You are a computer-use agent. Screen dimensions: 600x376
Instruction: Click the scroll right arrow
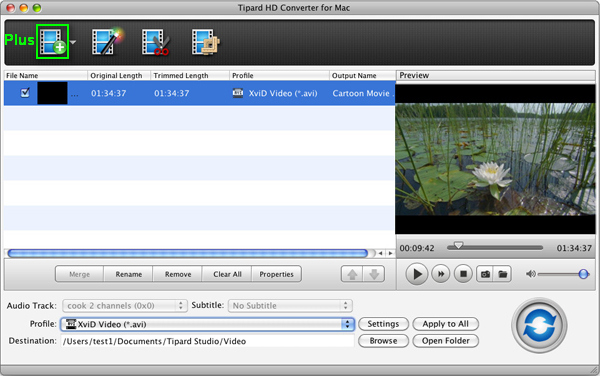pyautogui.click(x=390, y=253)
